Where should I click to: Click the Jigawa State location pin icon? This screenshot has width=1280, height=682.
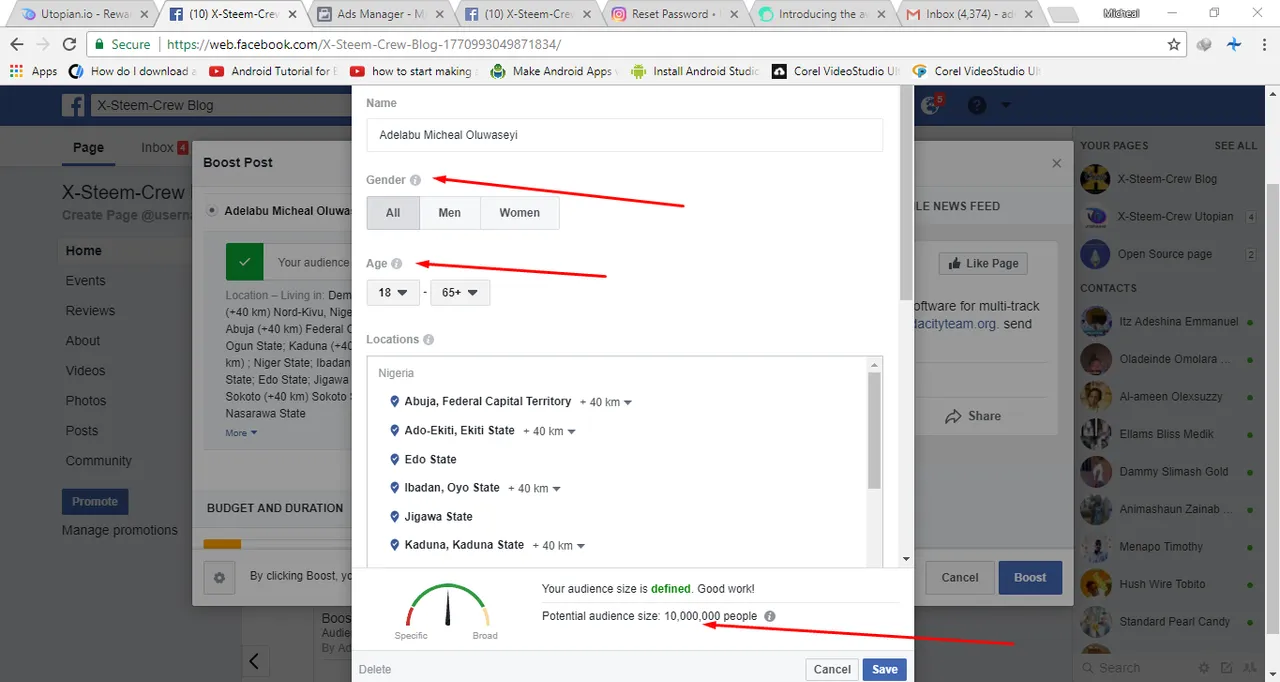(x=395, y=517)
